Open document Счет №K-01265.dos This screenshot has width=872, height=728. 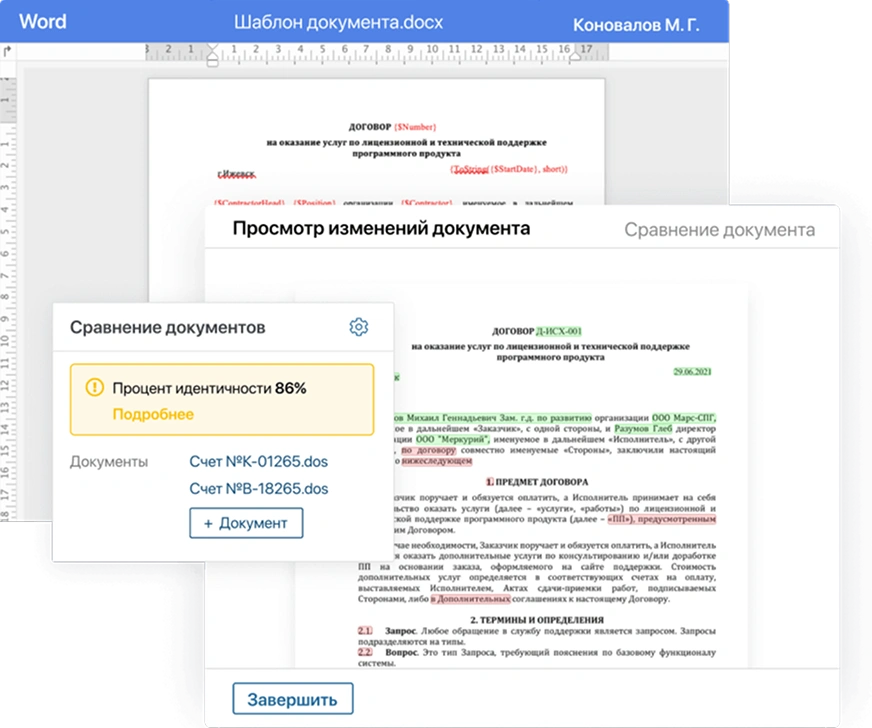point(259,462)
